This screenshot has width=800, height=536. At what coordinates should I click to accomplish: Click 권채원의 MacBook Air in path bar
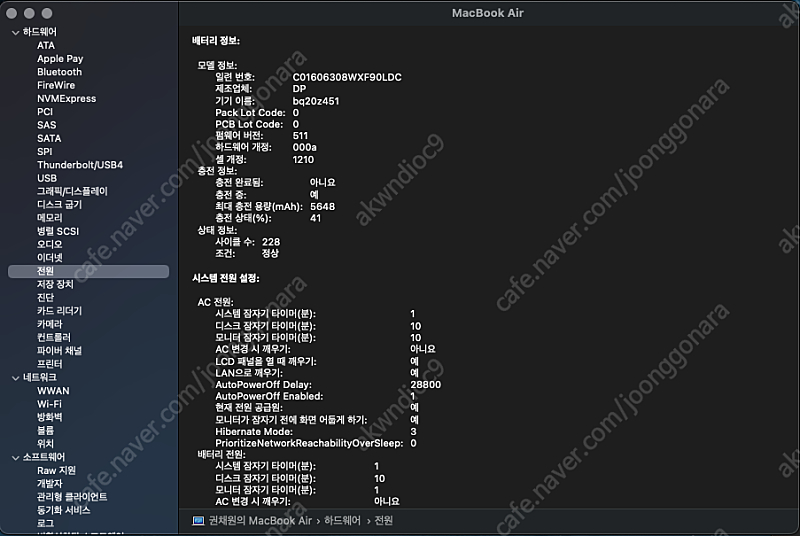point(260,521)
